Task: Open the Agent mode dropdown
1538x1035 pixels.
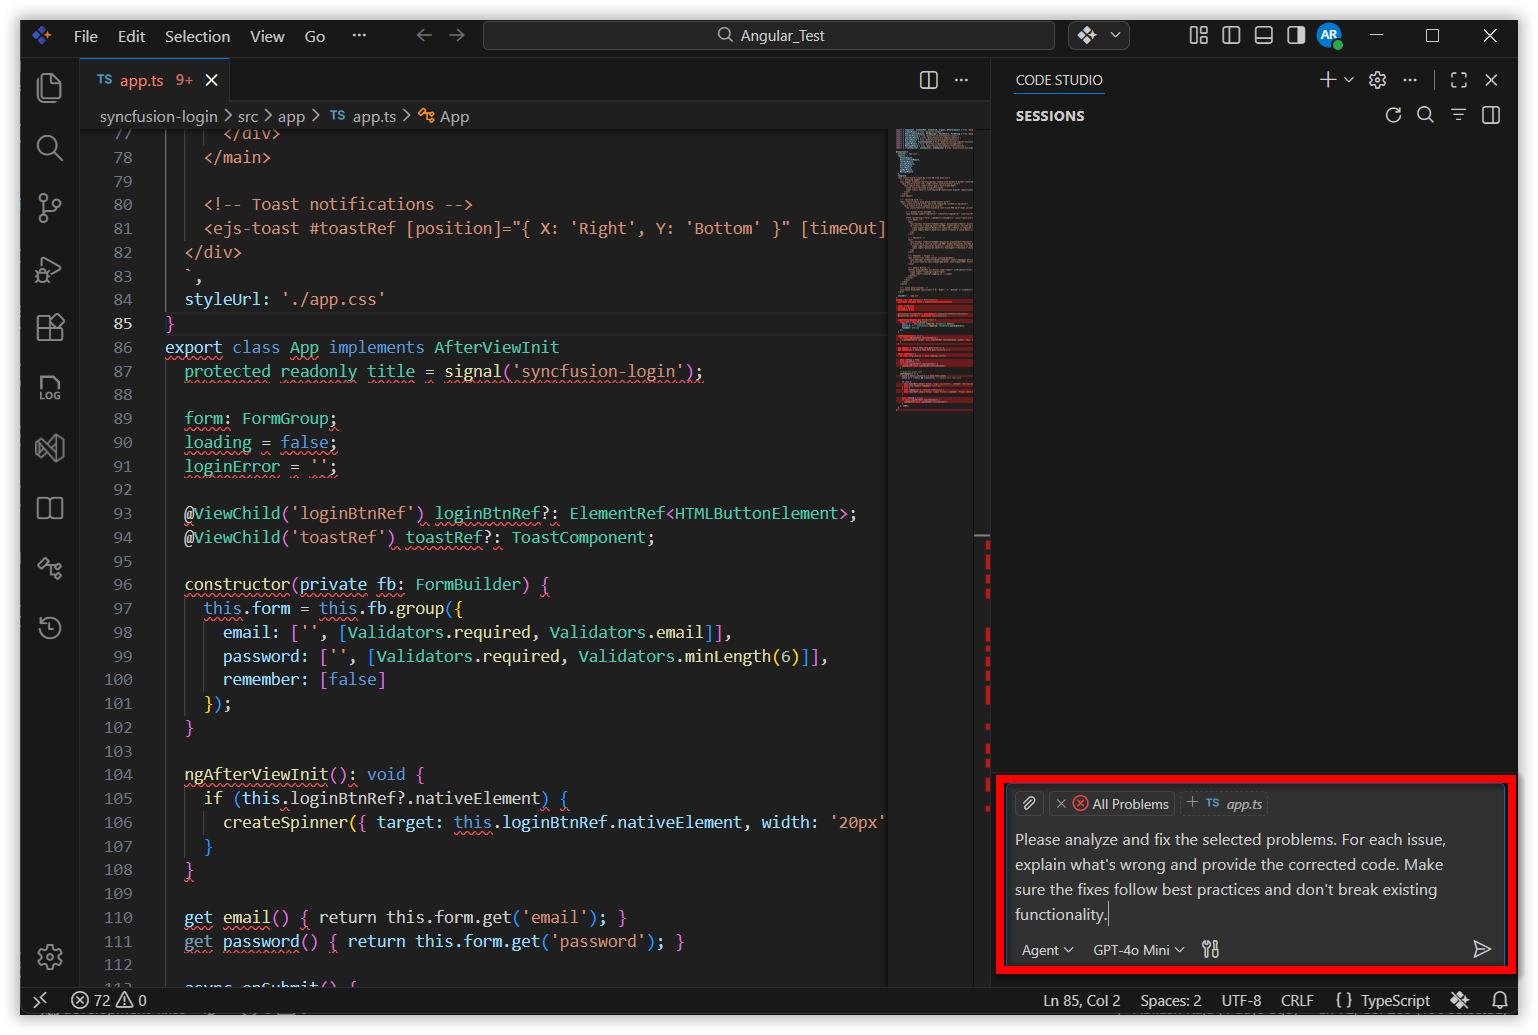Action: pos(1045,950)
